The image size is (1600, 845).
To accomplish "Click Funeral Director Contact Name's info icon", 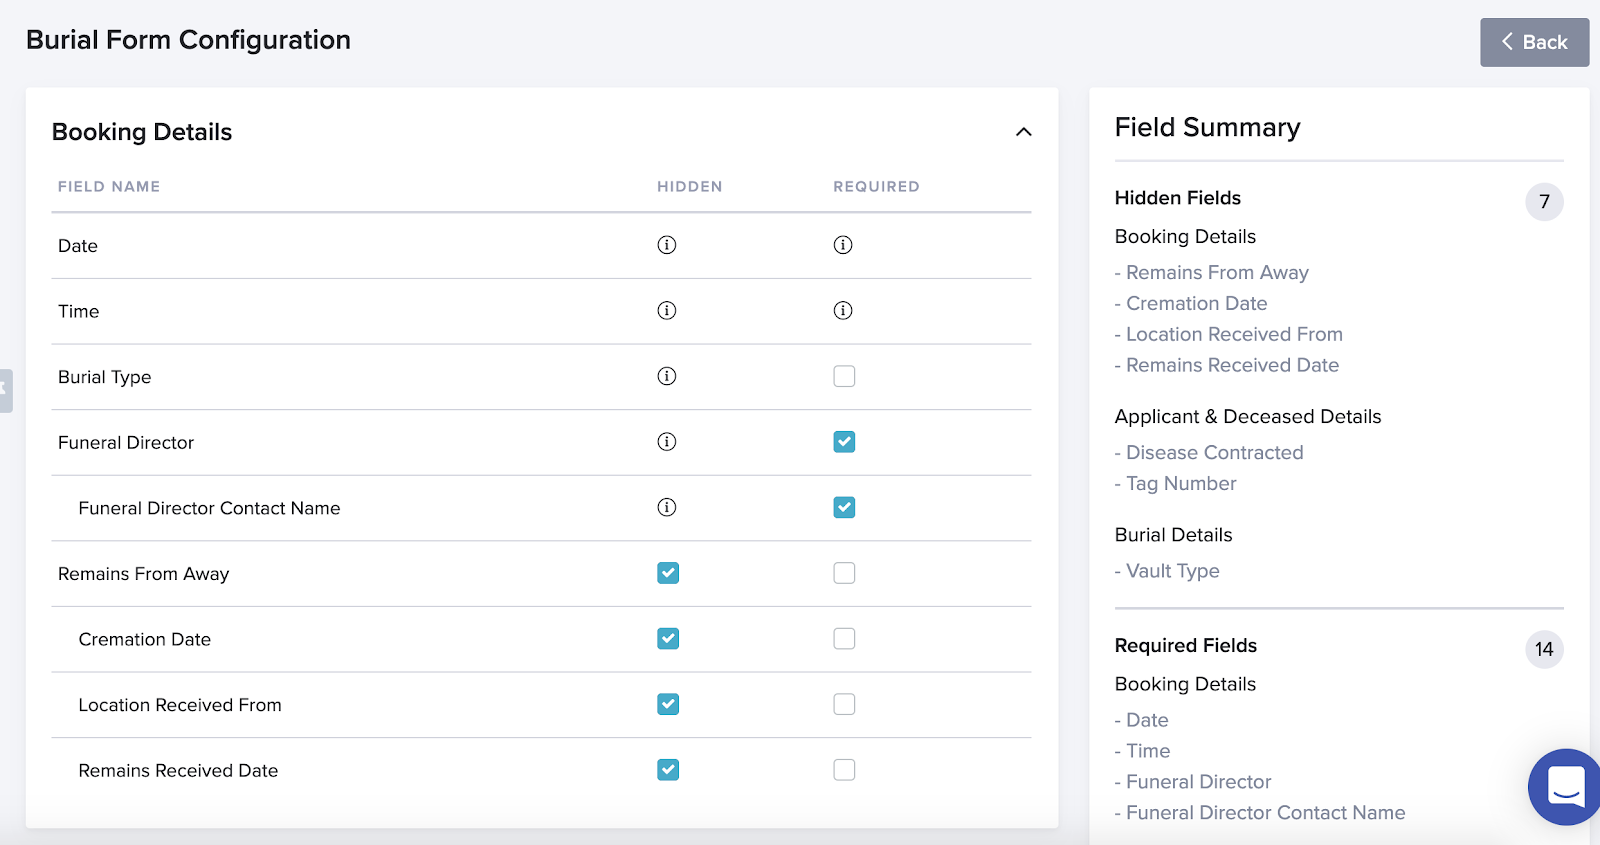I will click(667, 508).
